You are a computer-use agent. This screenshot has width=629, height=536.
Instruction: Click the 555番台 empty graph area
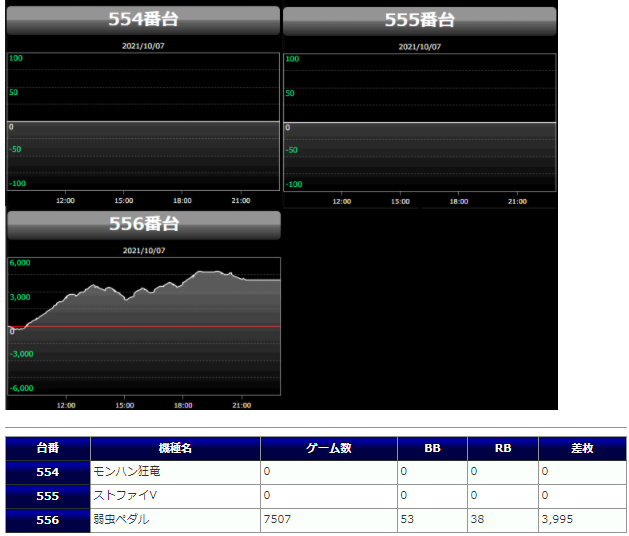420,122
